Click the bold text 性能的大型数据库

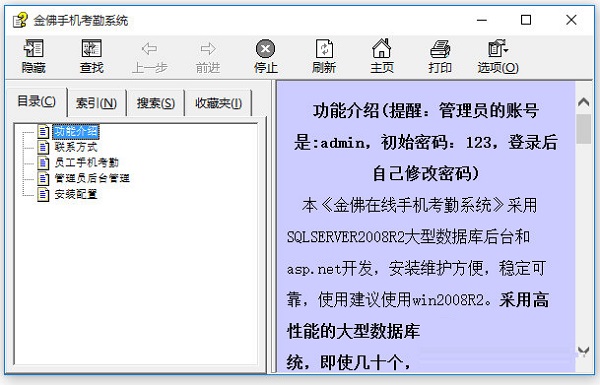coord(353,331)
